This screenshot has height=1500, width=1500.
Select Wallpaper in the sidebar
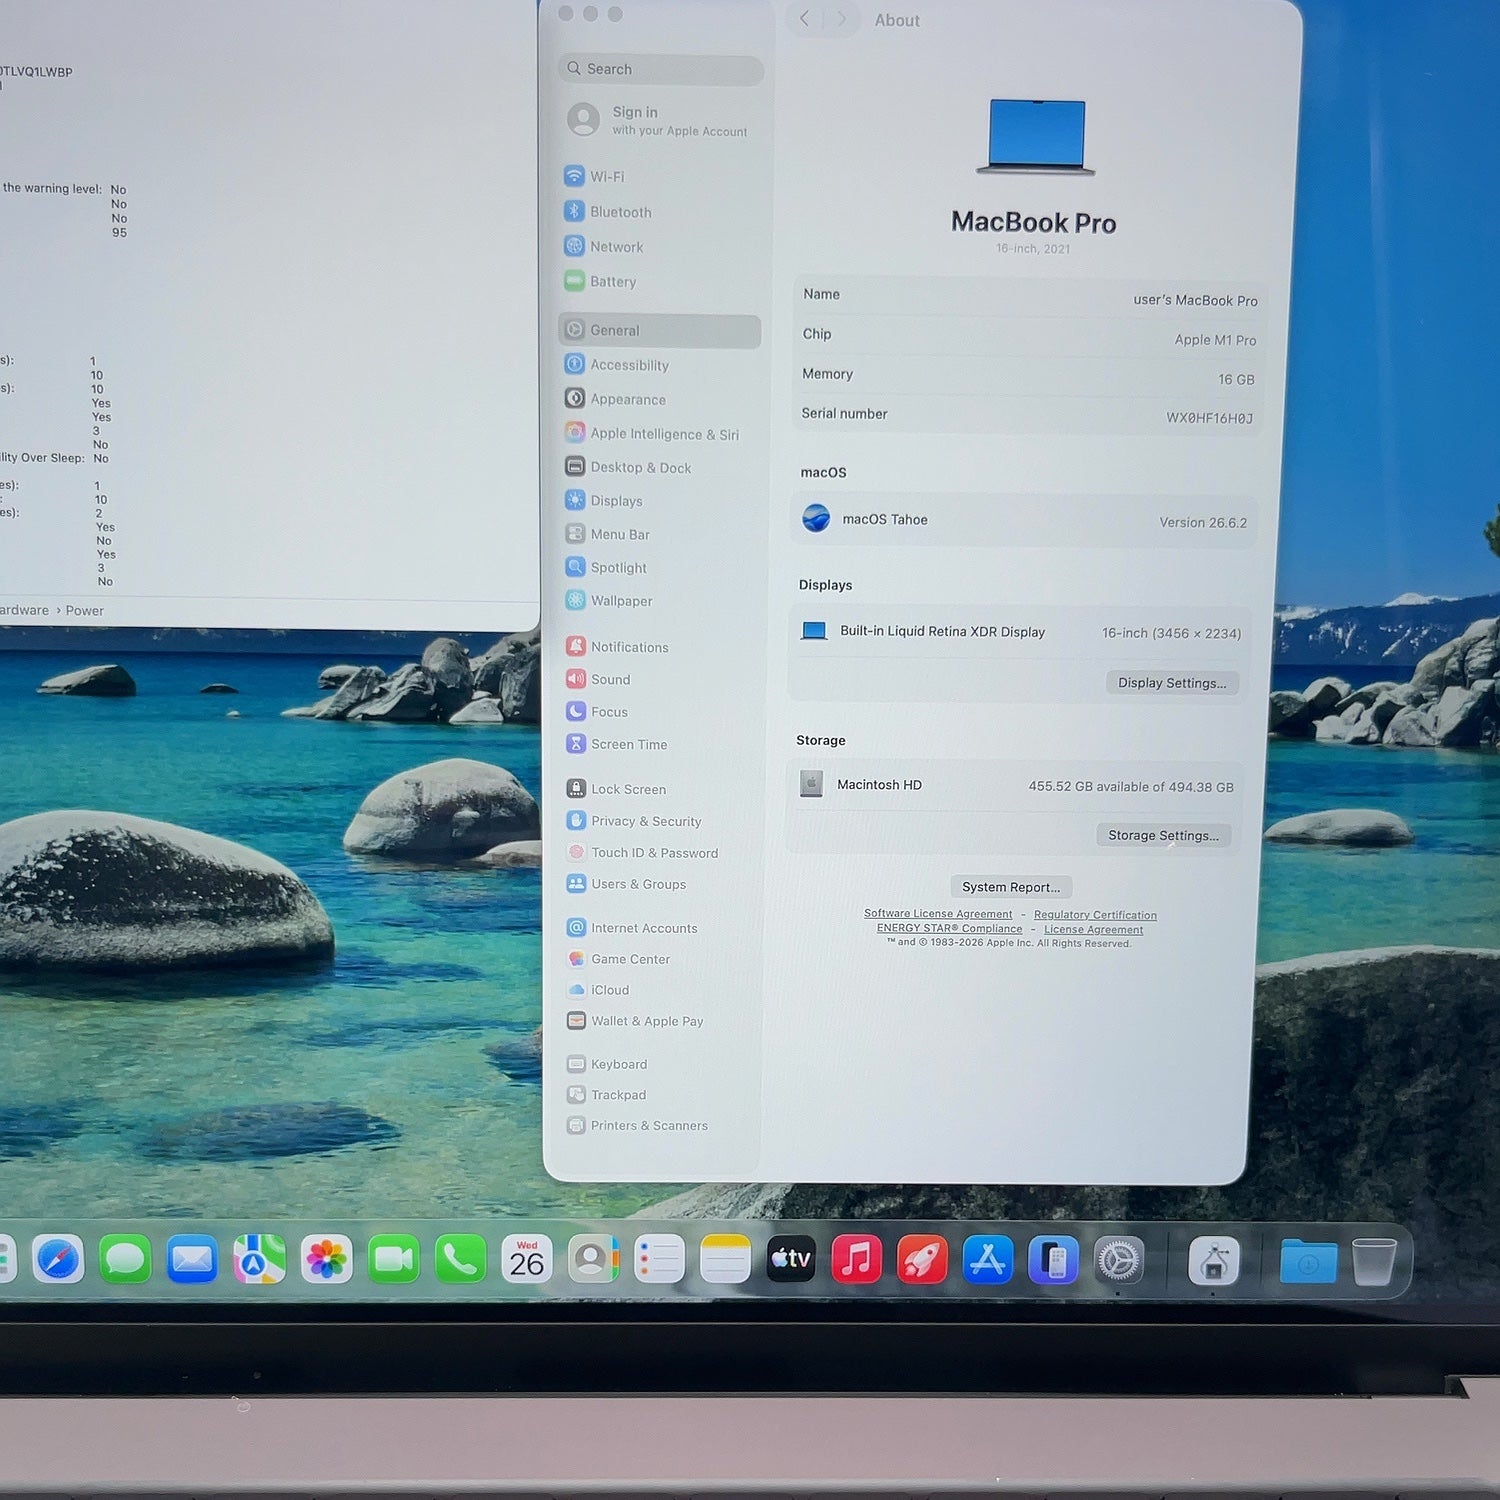(x=660, y=601)
